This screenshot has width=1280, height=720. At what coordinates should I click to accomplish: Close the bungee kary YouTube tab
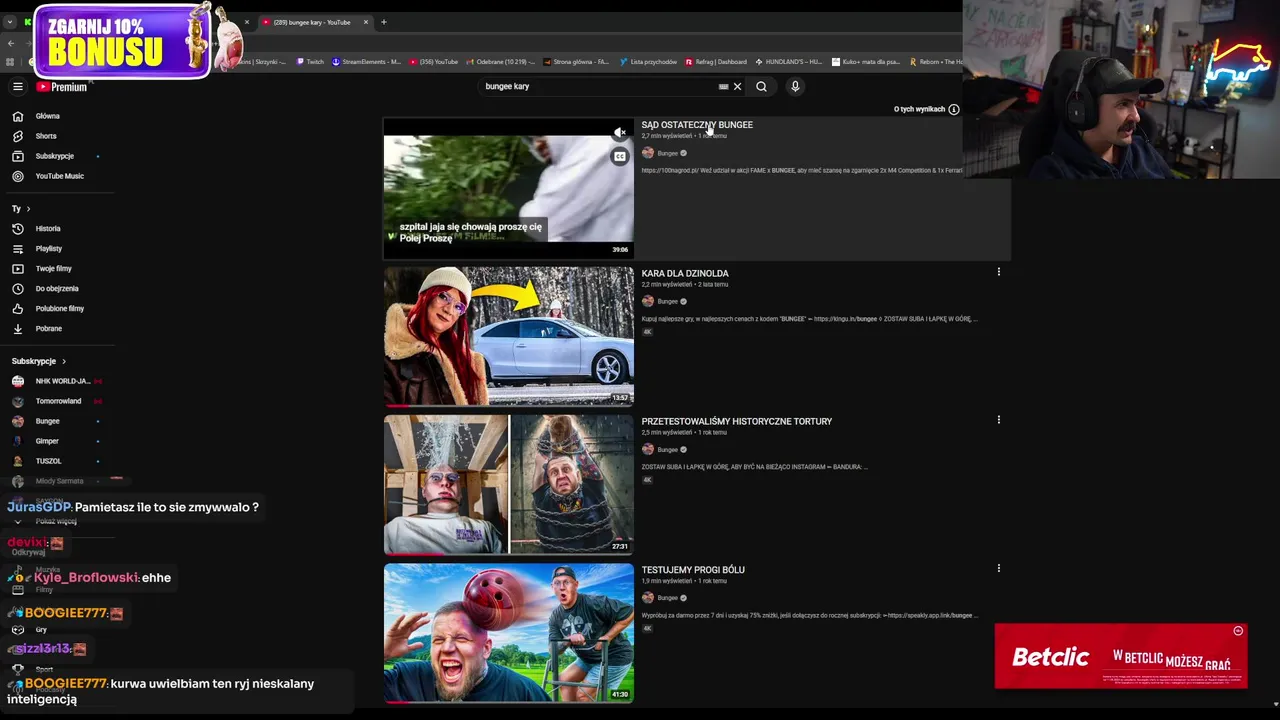click(366, 22)
